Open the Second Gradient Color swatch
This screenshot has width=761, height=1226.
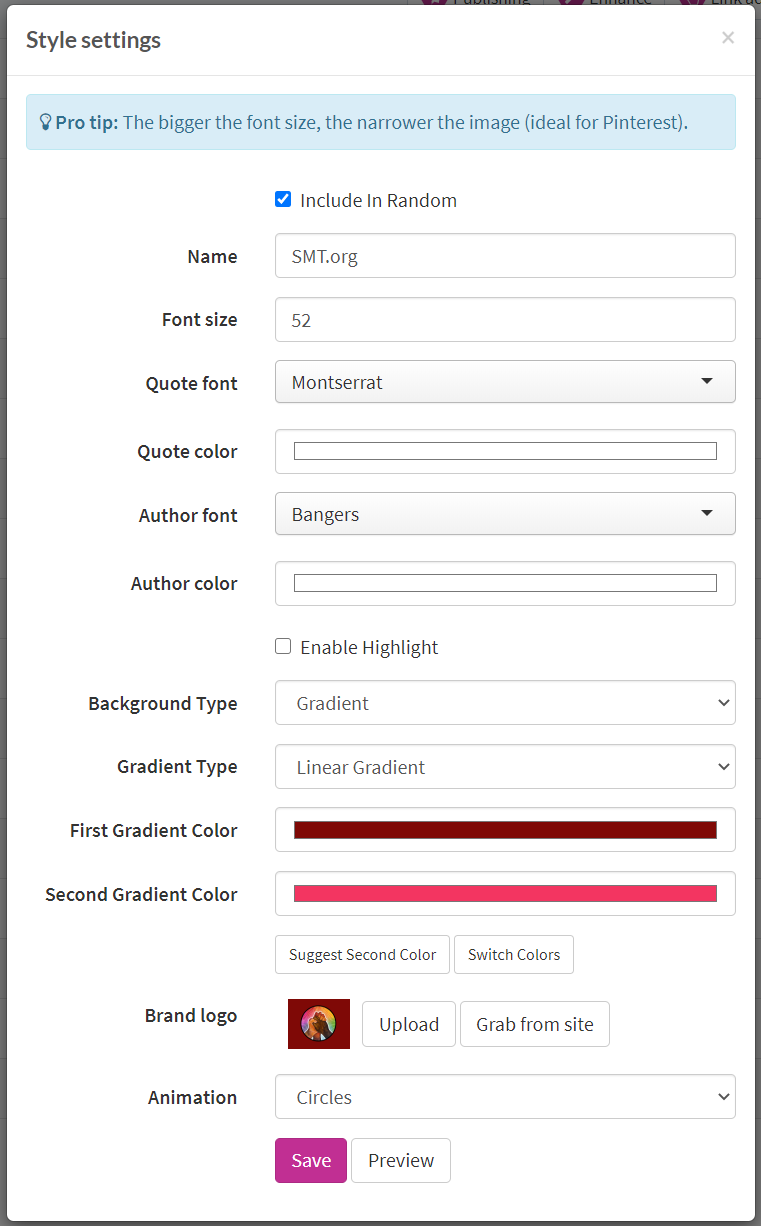coord(505,894)
